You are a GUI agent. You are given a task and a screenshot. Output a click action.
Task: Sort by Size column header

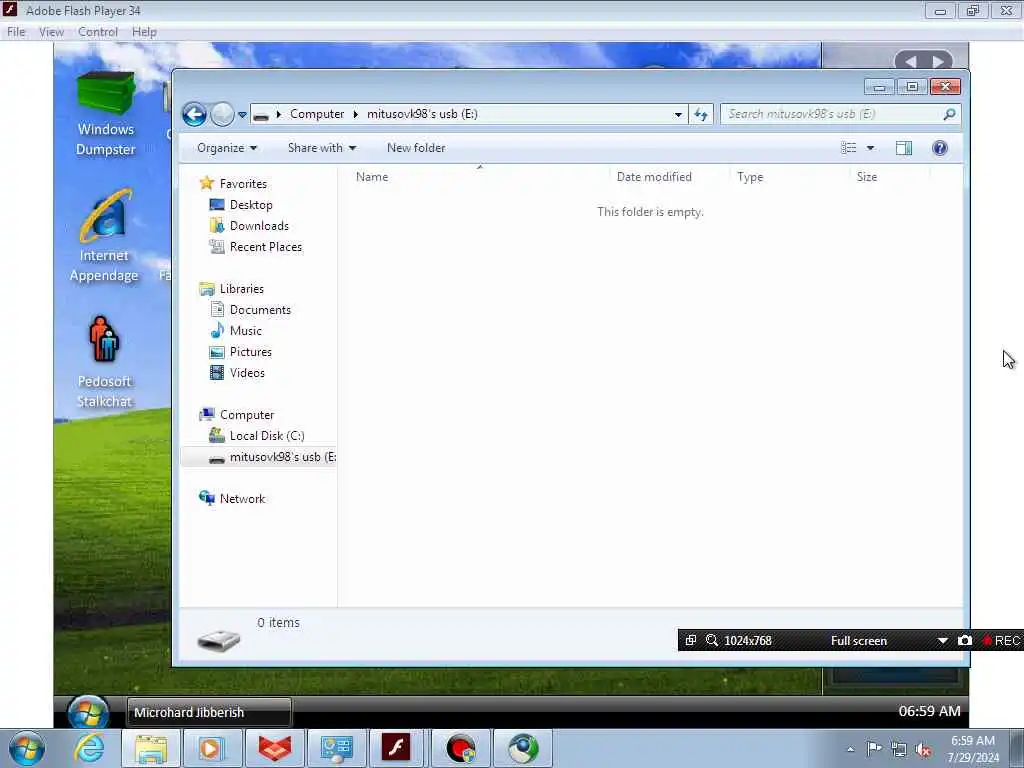(x=889, y=177)
